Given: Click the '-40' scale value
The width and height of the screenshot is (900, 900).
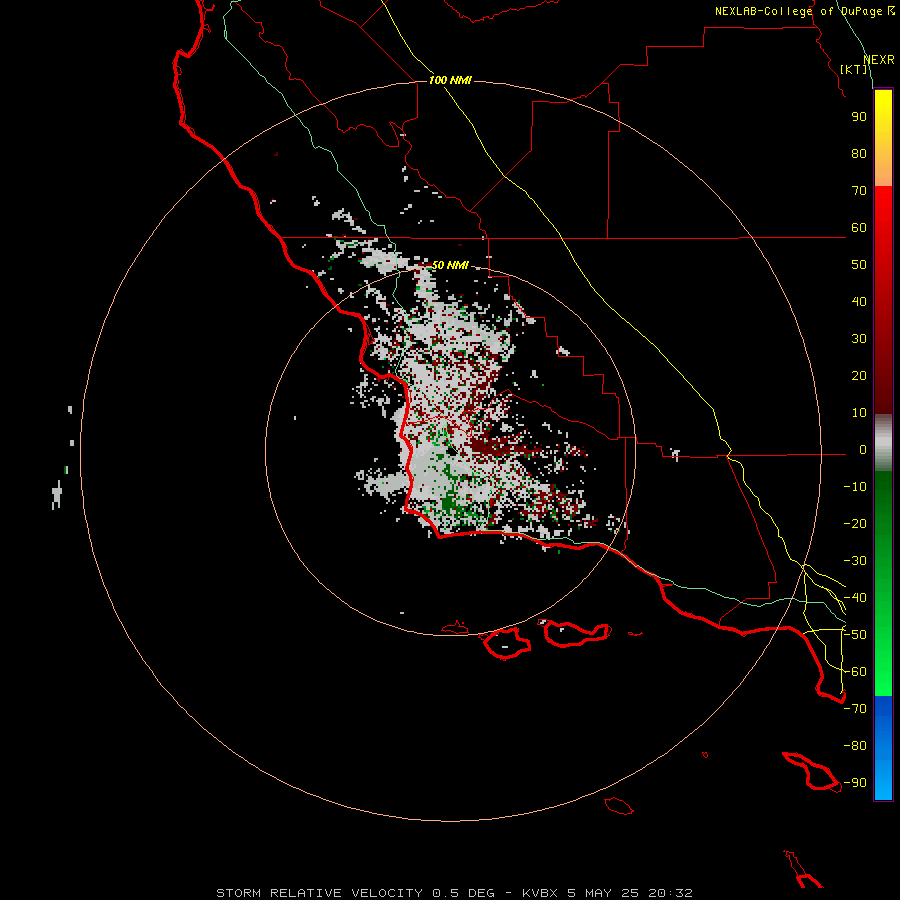Looking at the screenshot, I should click(x=855, y=598).
